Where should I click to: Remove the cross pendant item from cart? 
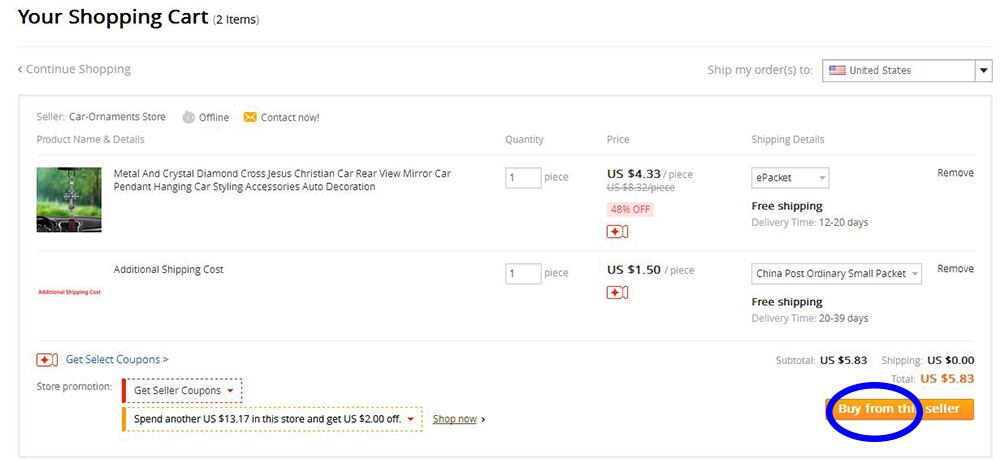coord(955,173)
